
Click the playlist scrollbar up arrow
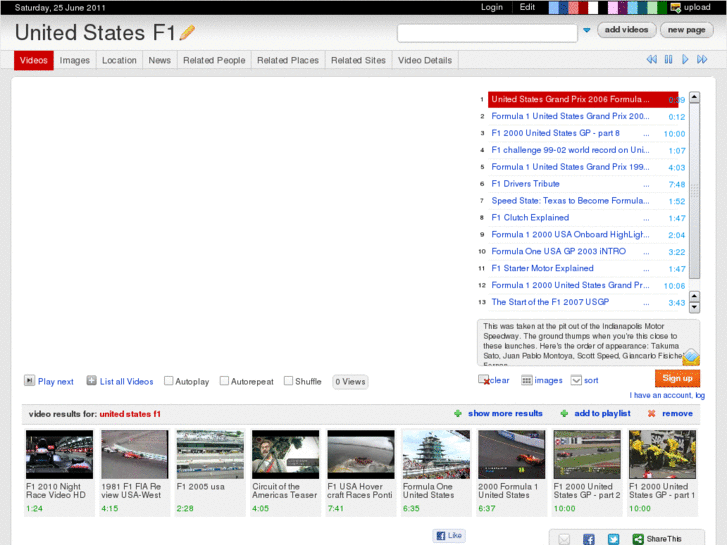point(694,97)
